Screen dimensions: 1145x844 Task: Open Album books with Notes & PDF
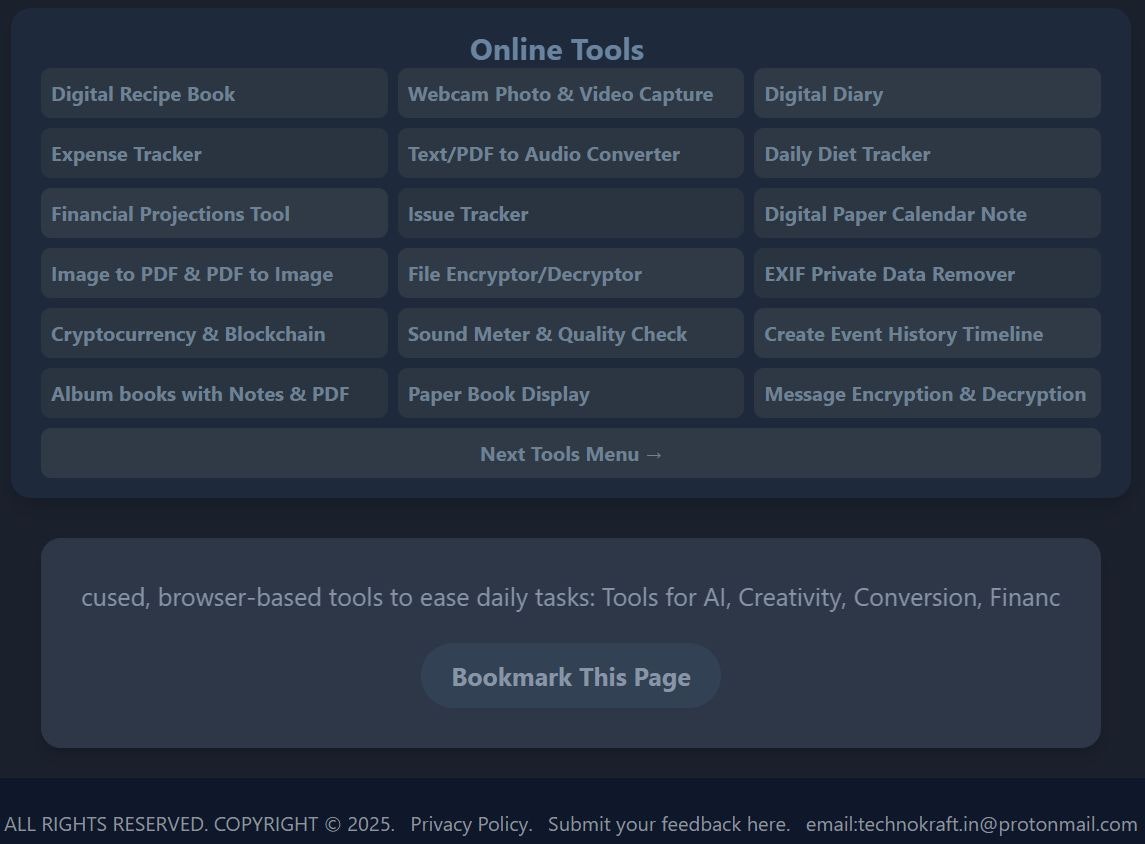coord(213,393)
